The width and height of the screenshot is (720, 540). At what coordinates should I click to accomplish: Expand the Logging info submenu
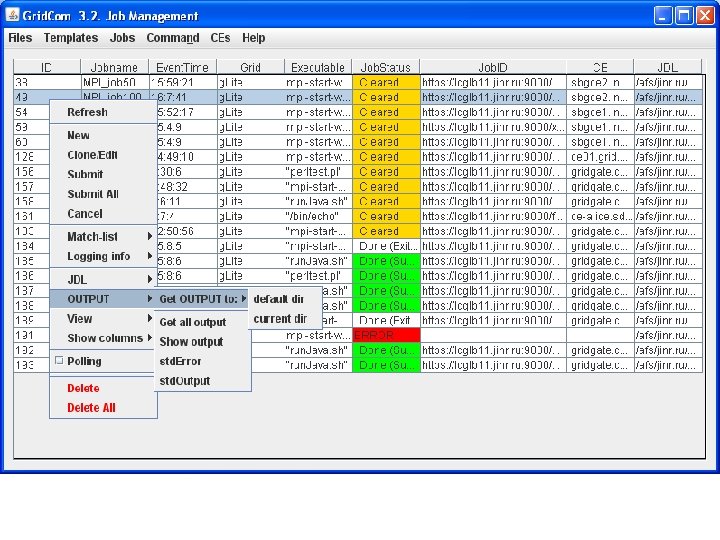(x=103, y=256)
